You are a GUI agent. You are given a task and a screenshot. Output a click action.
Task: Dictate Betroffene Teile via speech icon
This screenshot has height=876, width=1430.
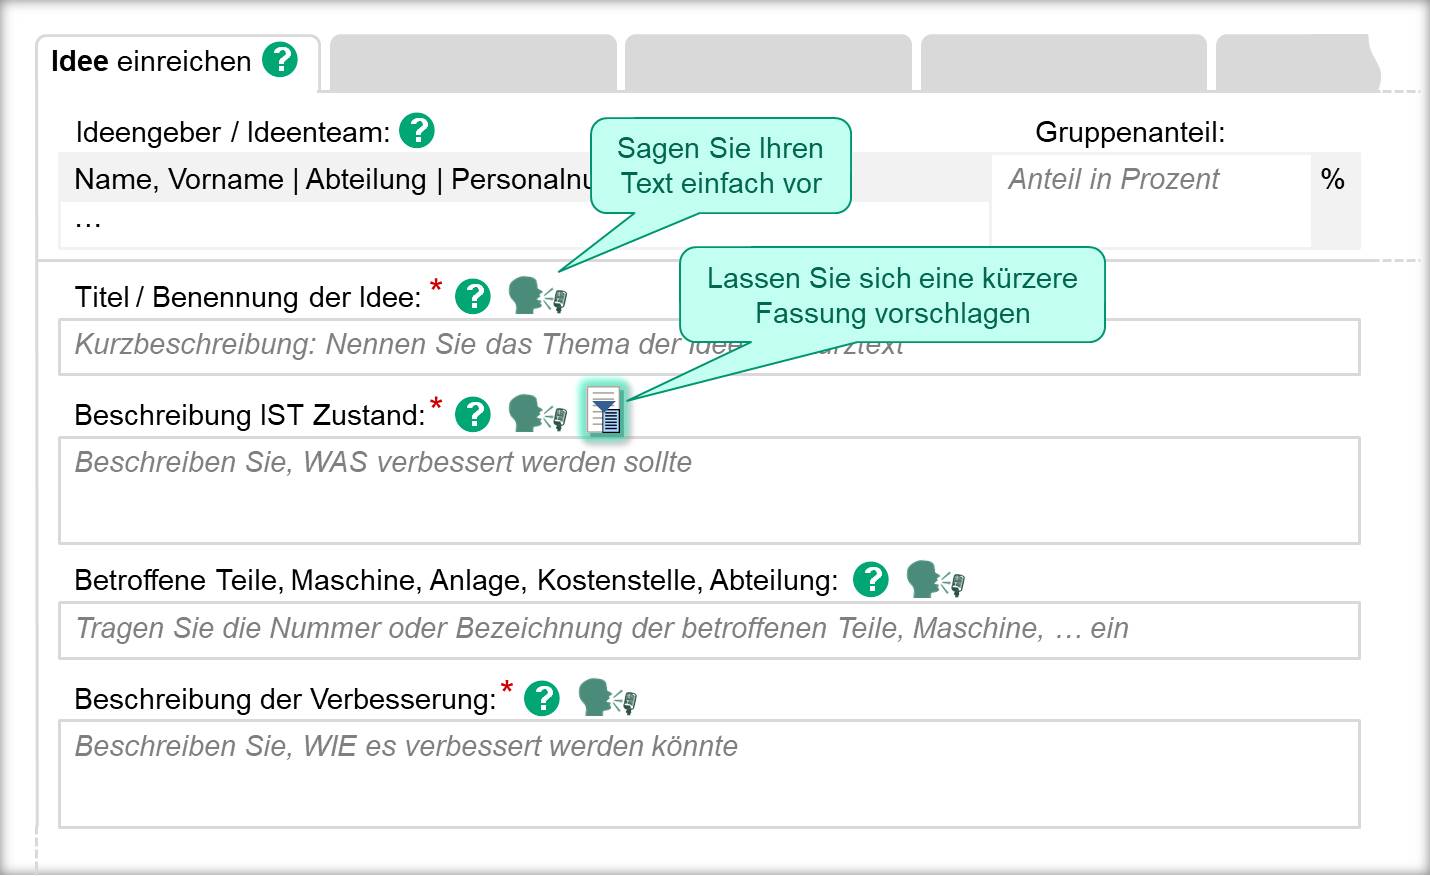click(x=934, y=579)
